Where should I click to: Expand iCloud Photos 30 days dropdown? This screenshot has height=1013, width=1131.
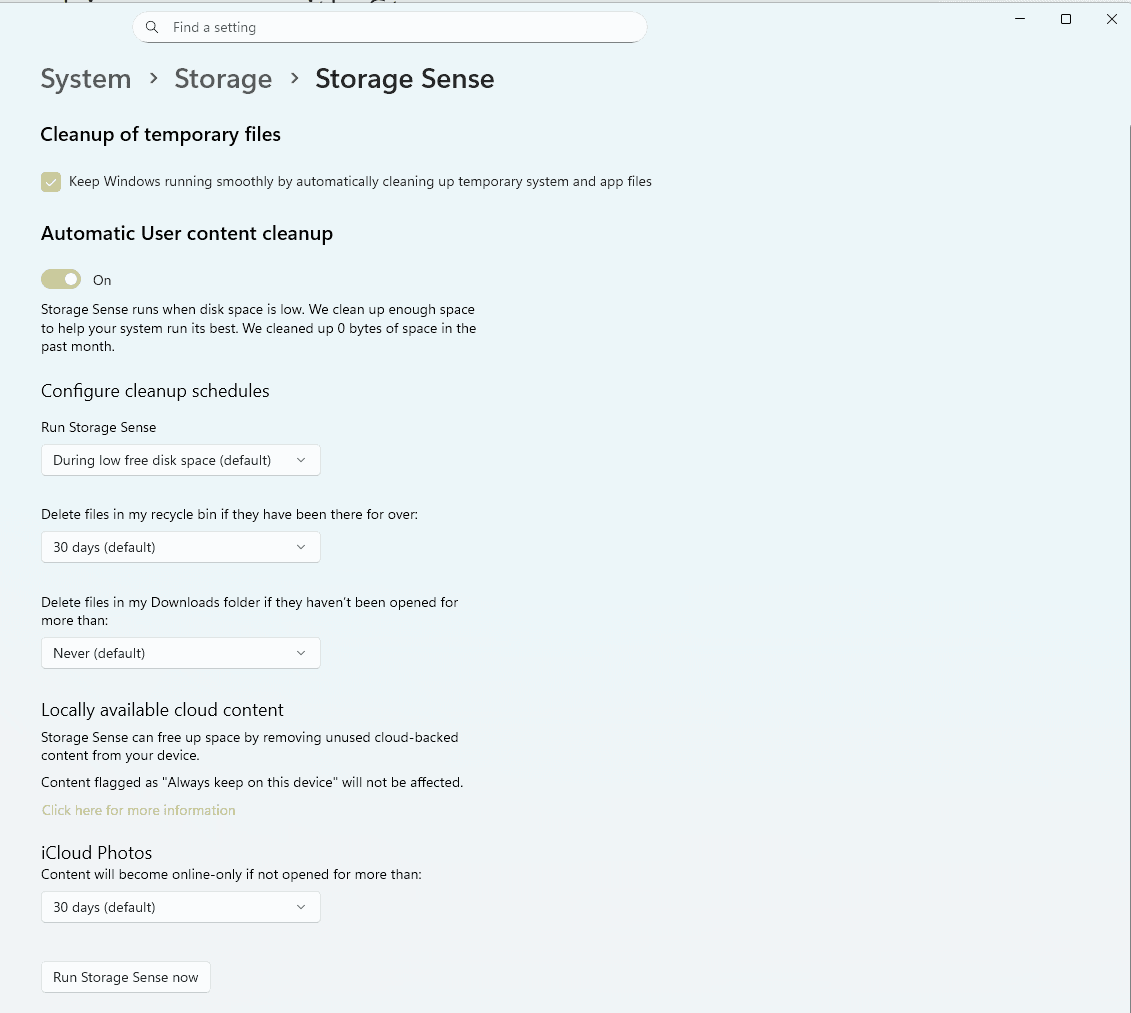click(x=180, y=907)
